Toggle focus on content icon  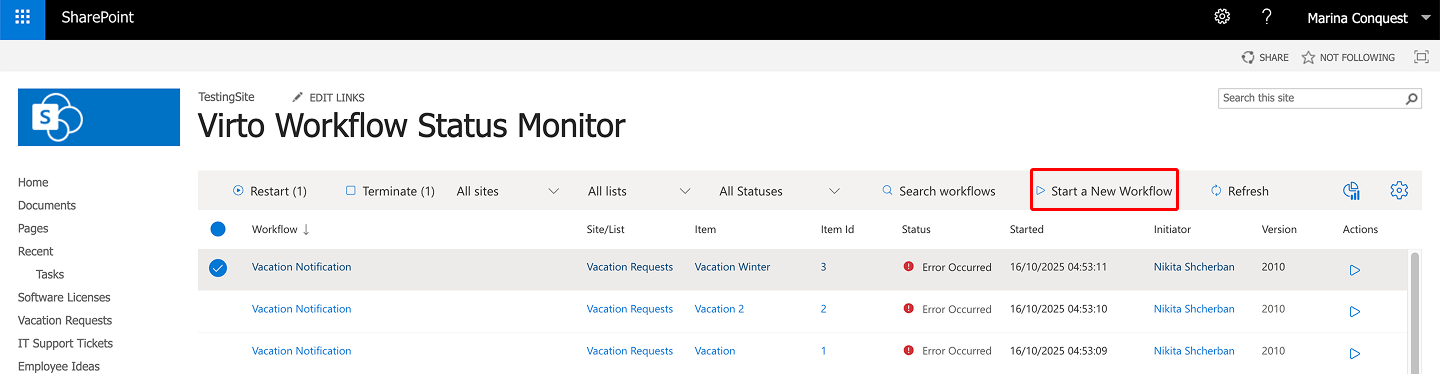pos(1421,57)
